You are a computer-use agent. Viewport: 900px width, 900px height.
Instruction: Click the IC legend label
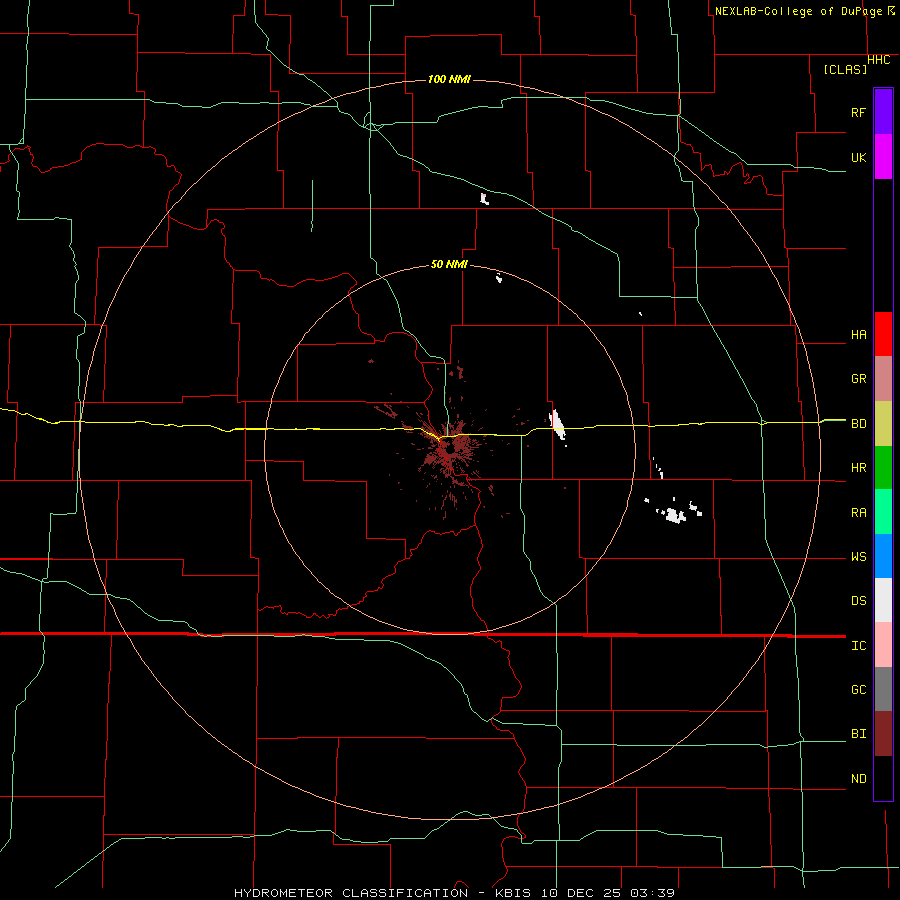click(x=858, y=646)
